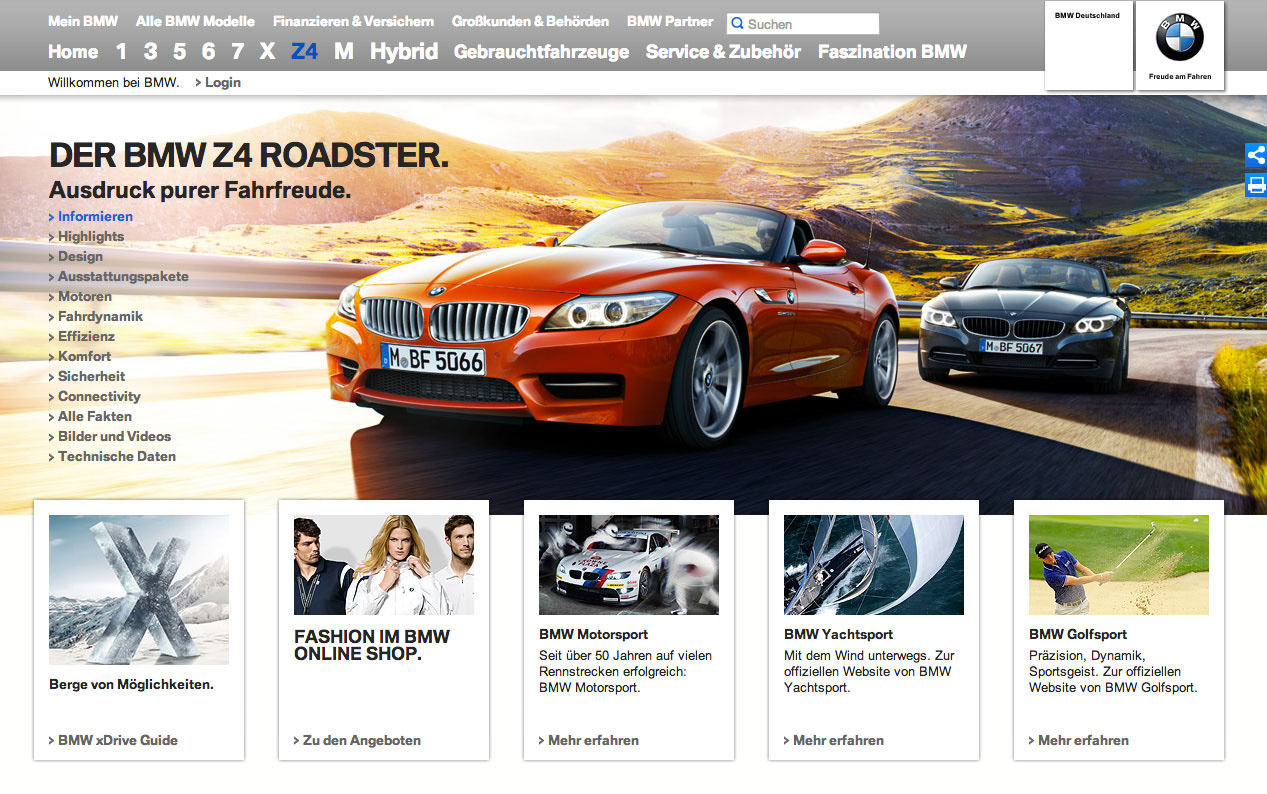Focus the Suchen search field

pyautogui.click(x=803, y=24)
